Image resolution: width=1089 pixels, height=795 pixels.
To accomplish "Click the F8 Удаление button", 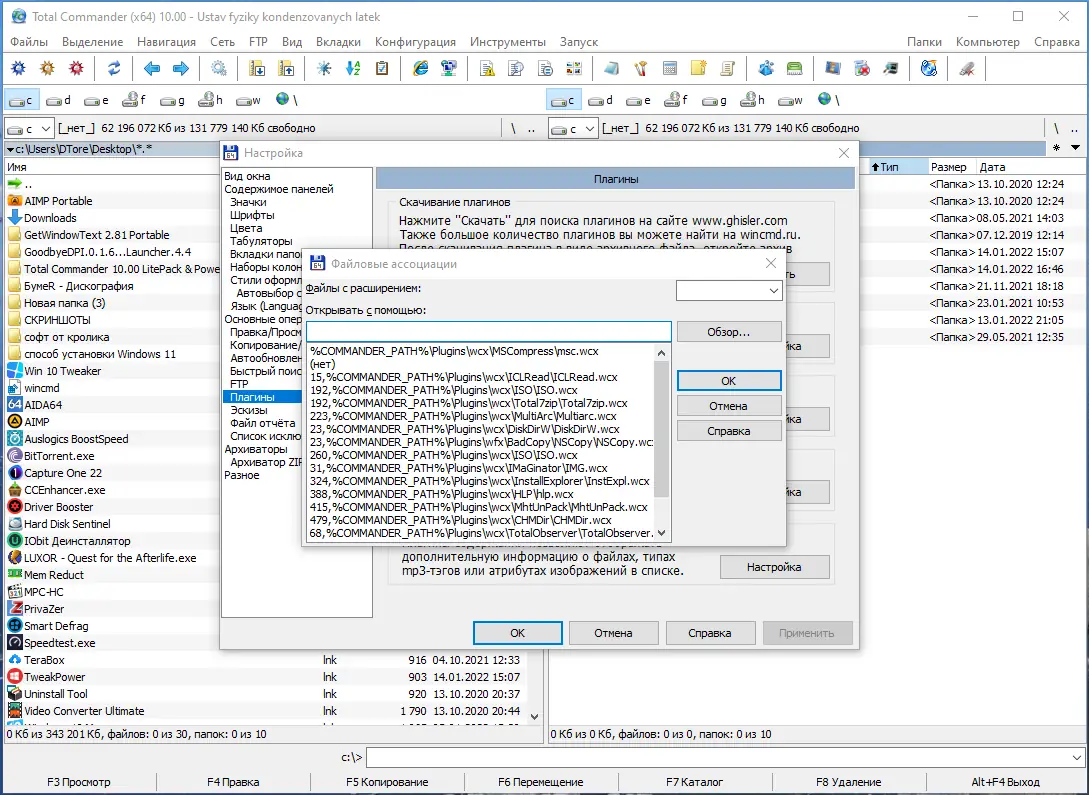I will [x=849, y=783].
